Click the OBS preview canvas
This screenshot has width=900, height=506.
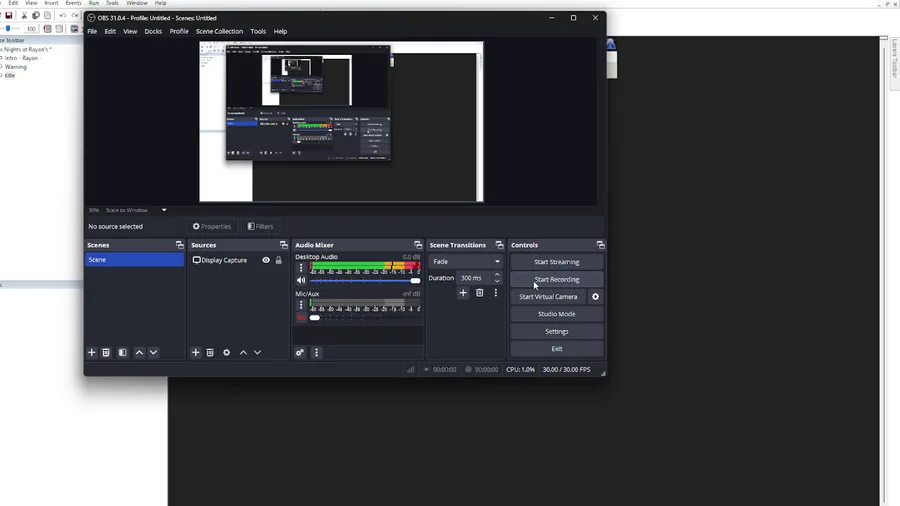341,122
